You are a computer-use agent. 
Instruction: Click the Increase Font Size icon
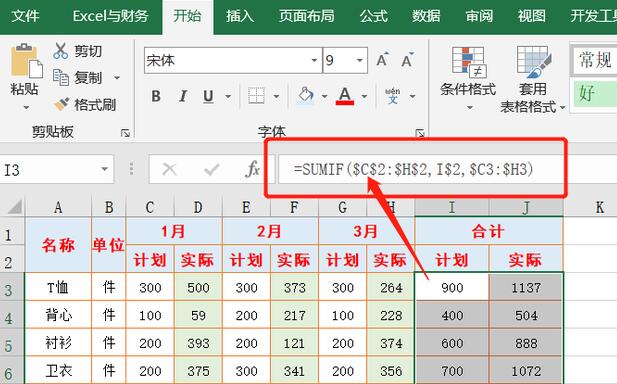(382, 60)
